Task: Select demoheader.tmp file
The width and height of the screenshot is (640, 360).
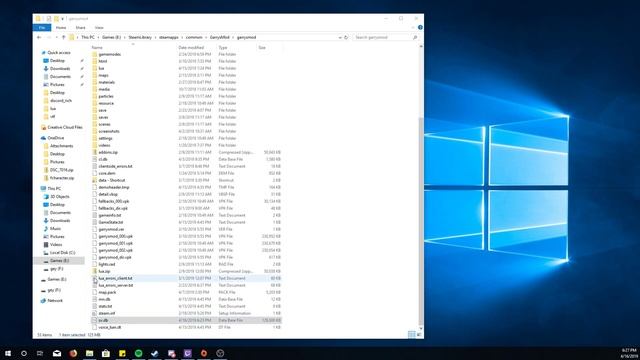Action: tap(113, 187)
